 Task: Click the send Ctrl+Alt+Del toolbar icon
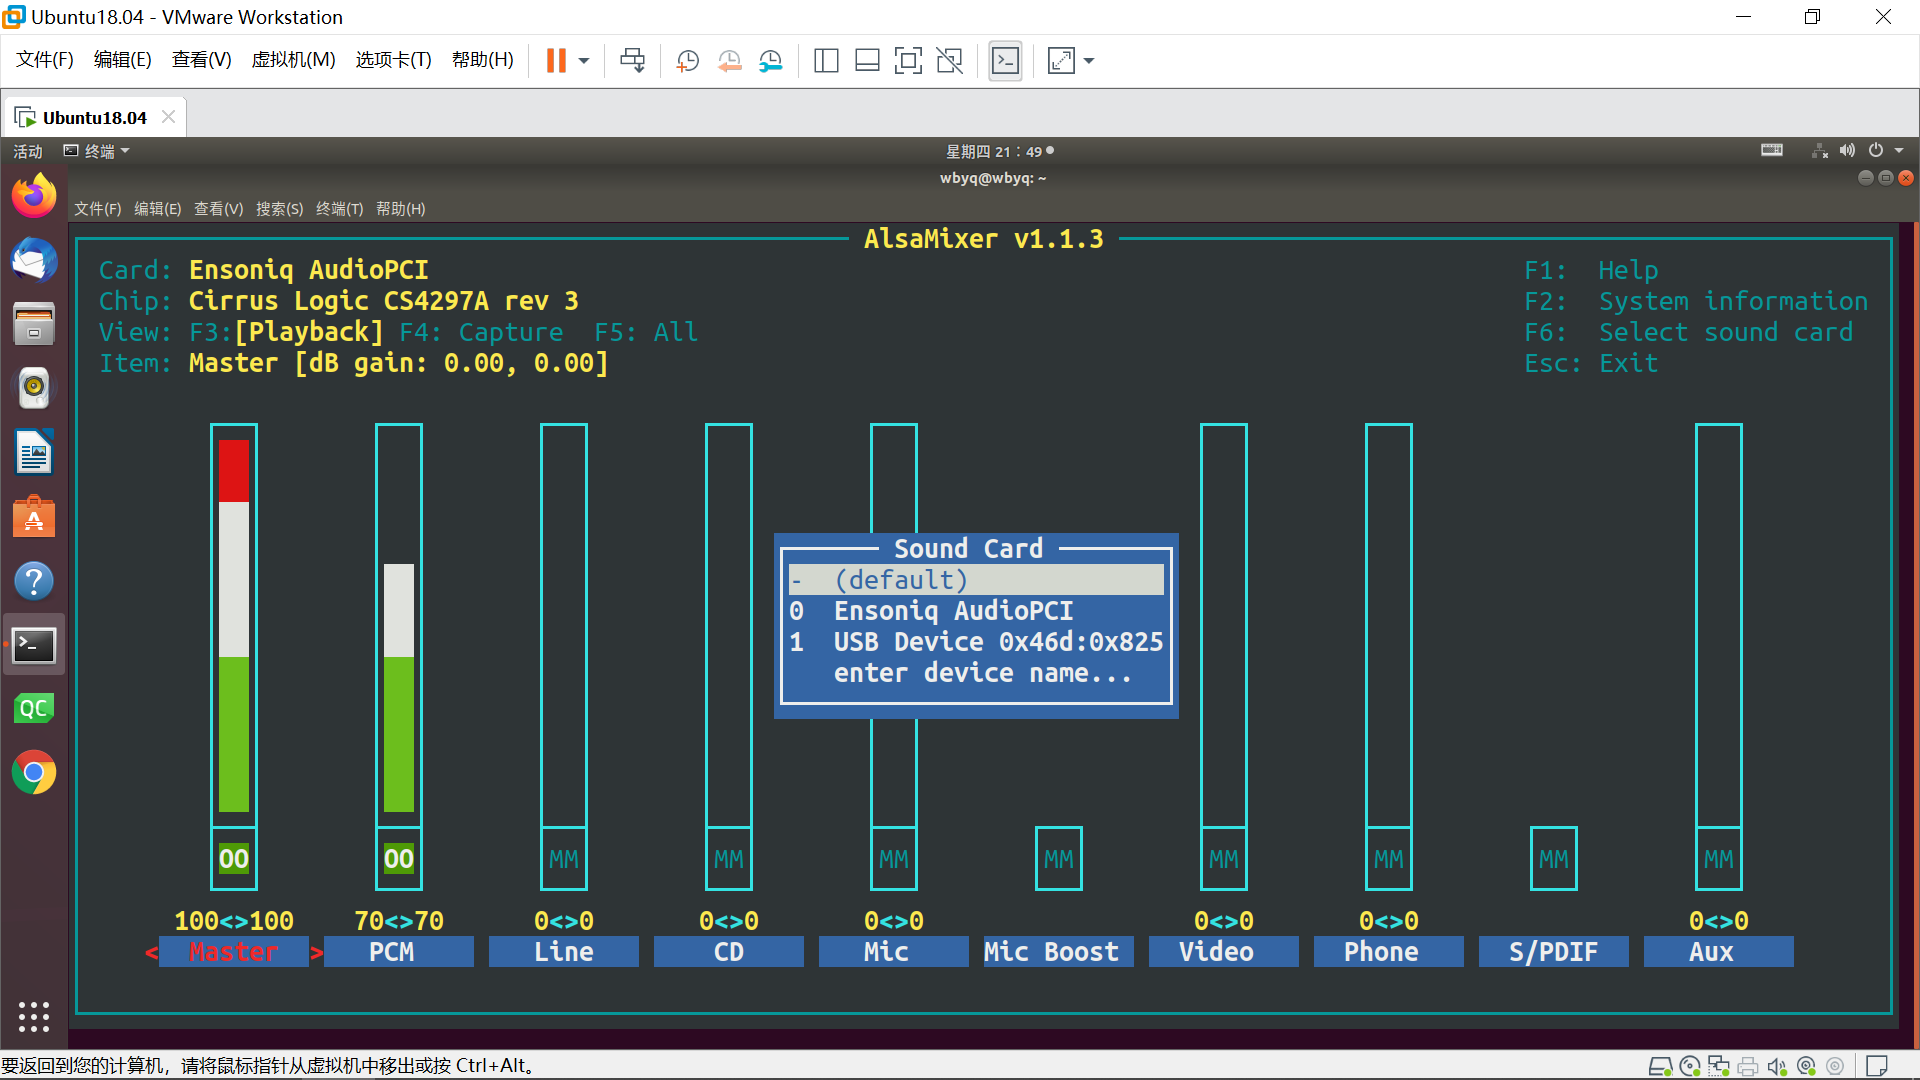632,61
